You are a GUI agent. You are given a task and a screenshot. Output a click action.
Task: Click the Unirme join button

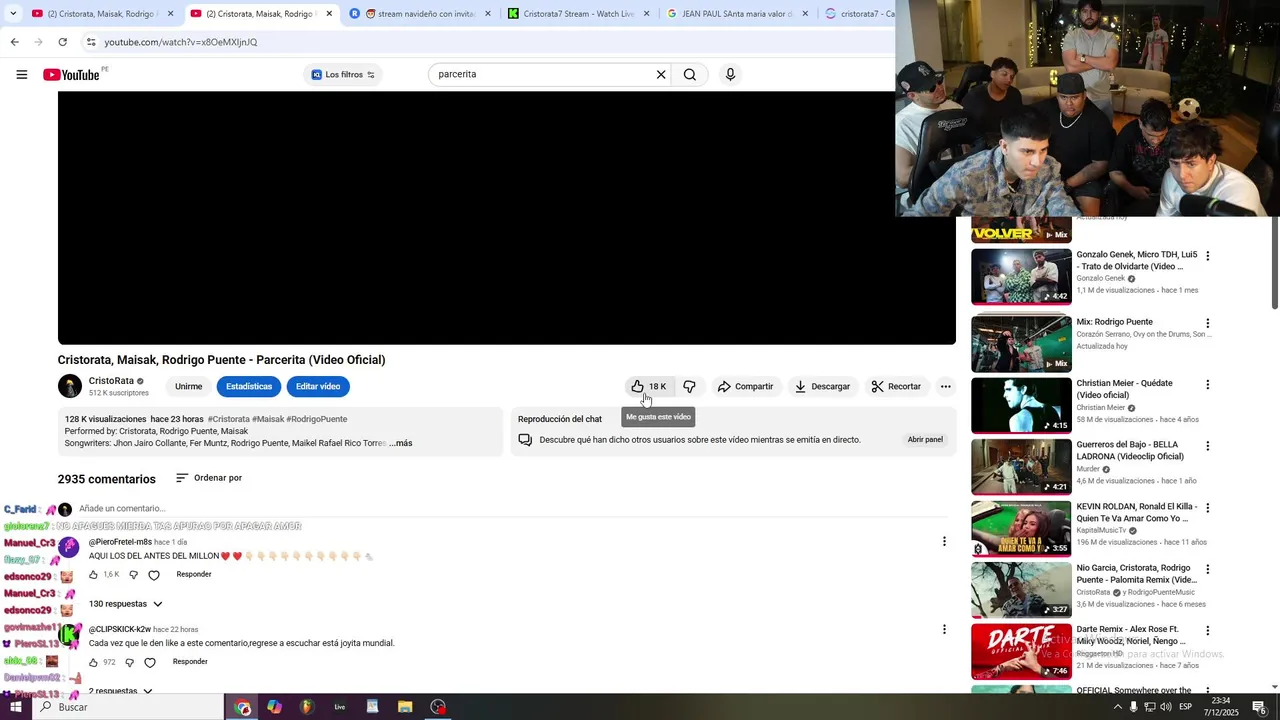click(188, 387)
